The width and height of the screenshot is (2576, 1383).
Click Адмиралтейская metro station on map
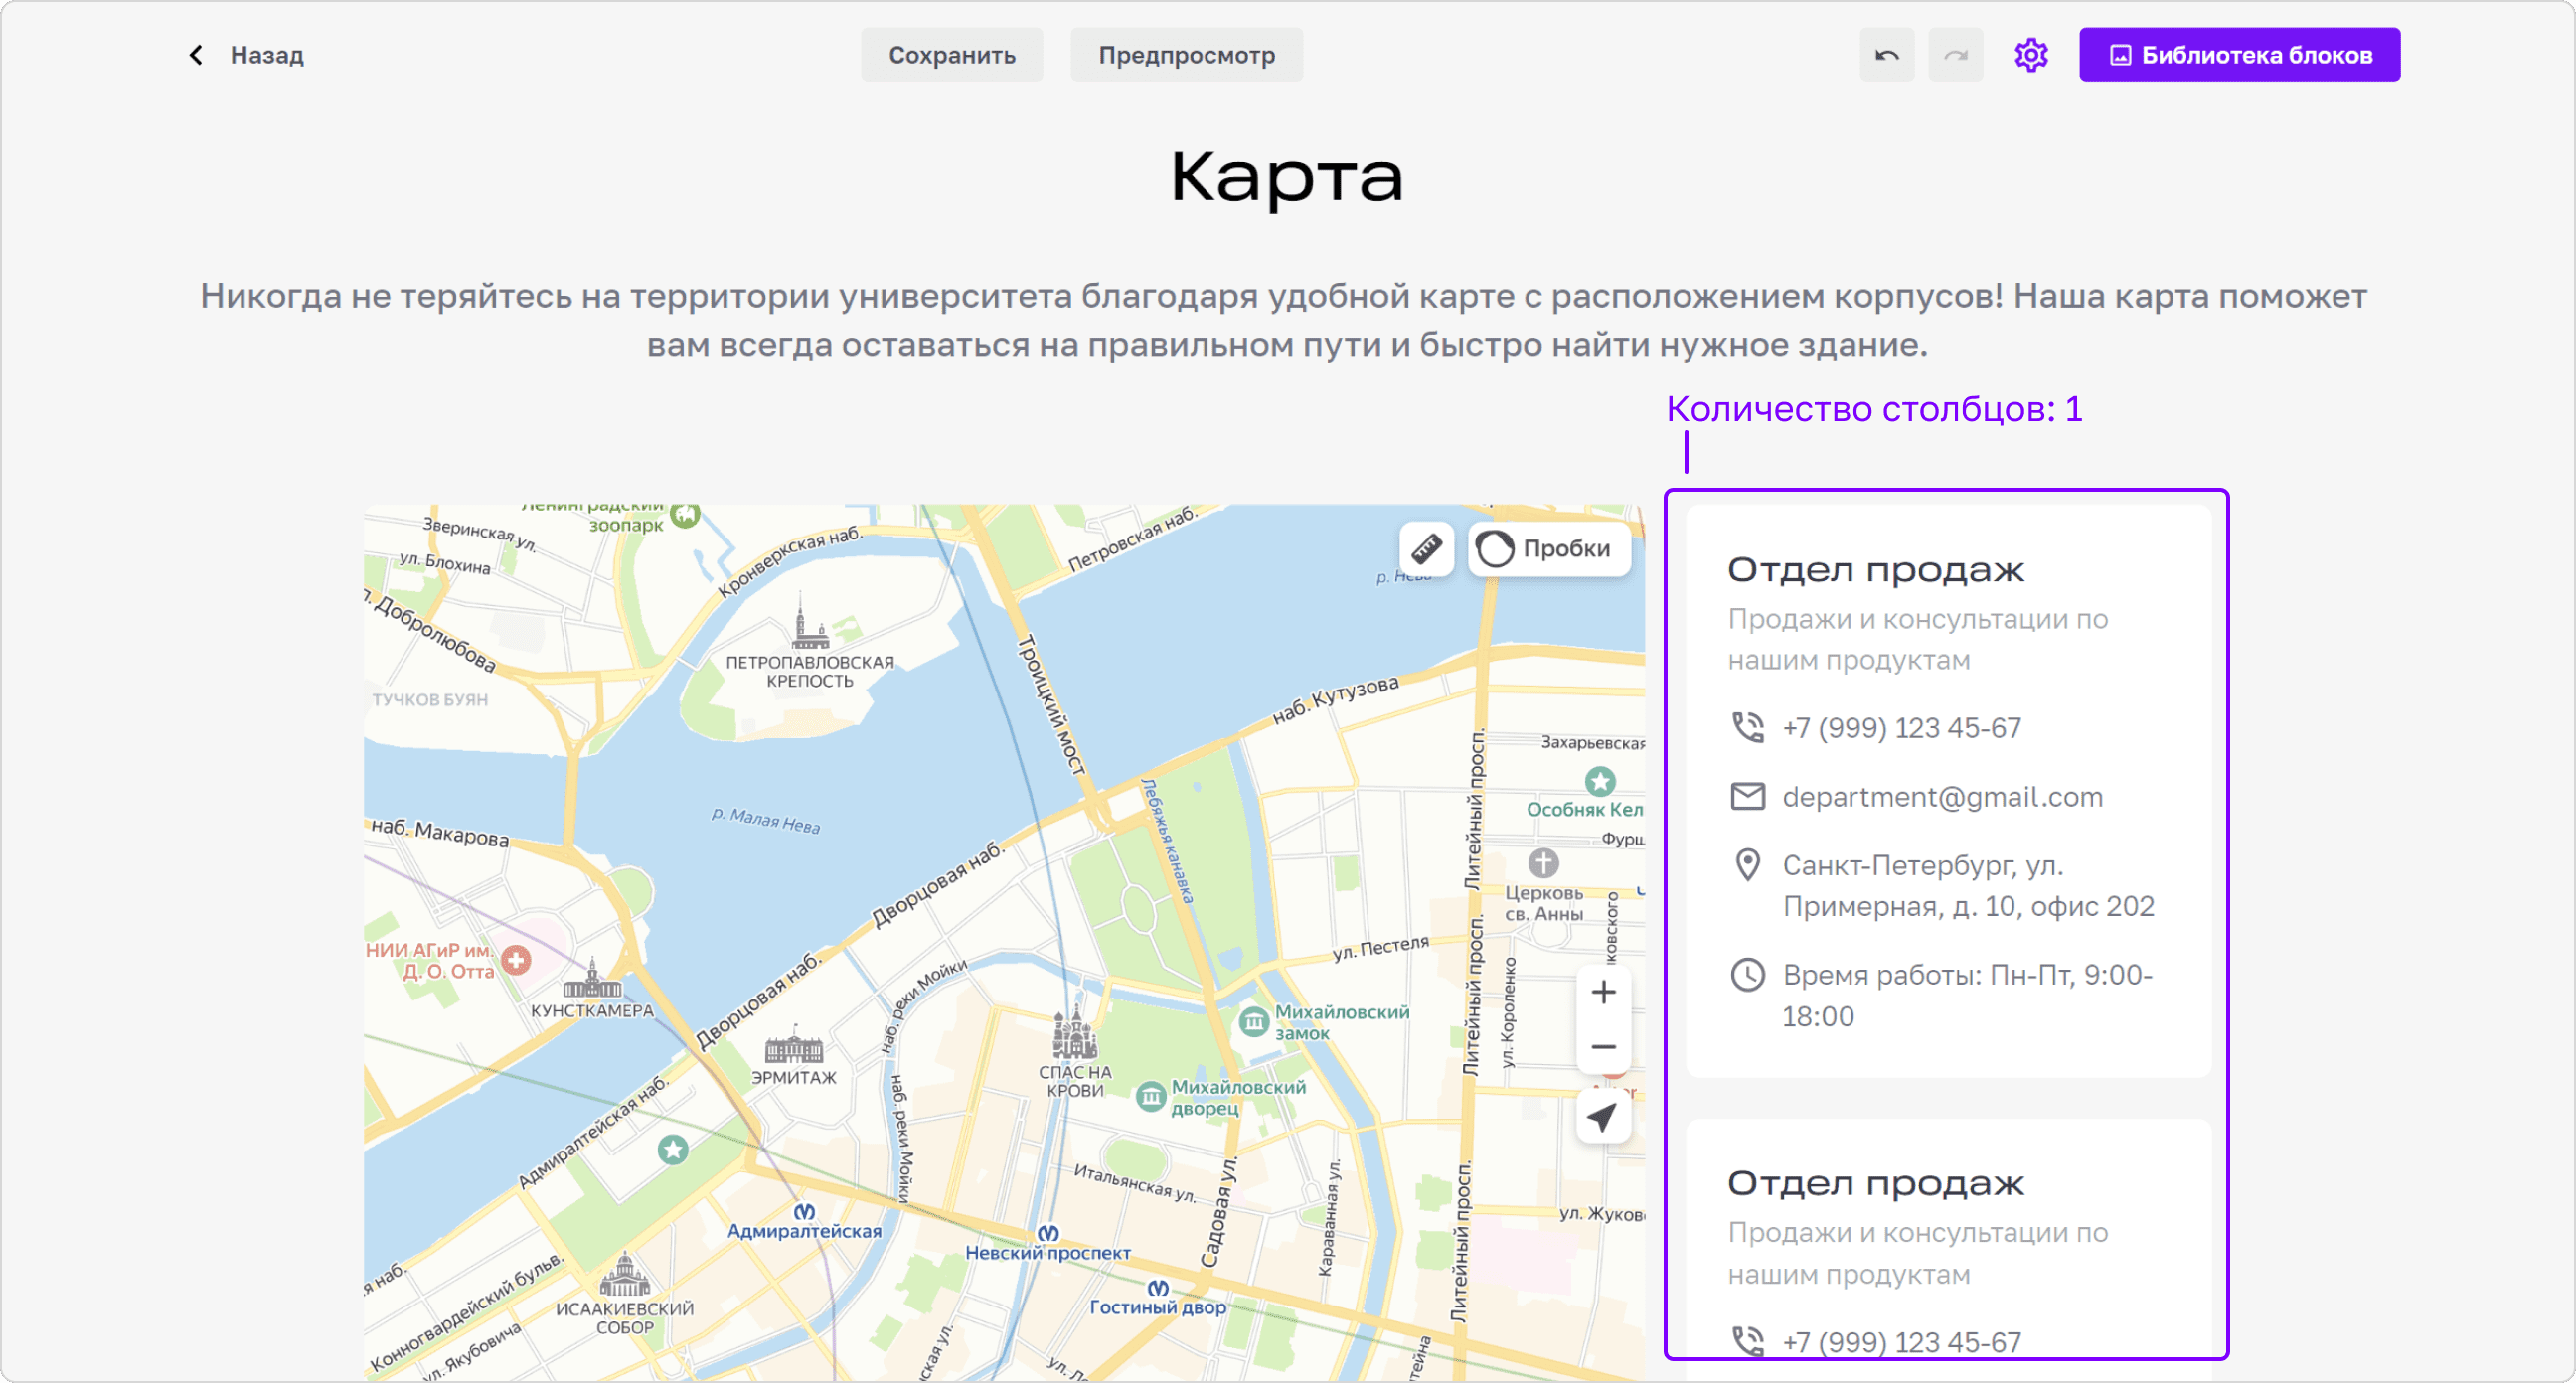(804, 1222)
